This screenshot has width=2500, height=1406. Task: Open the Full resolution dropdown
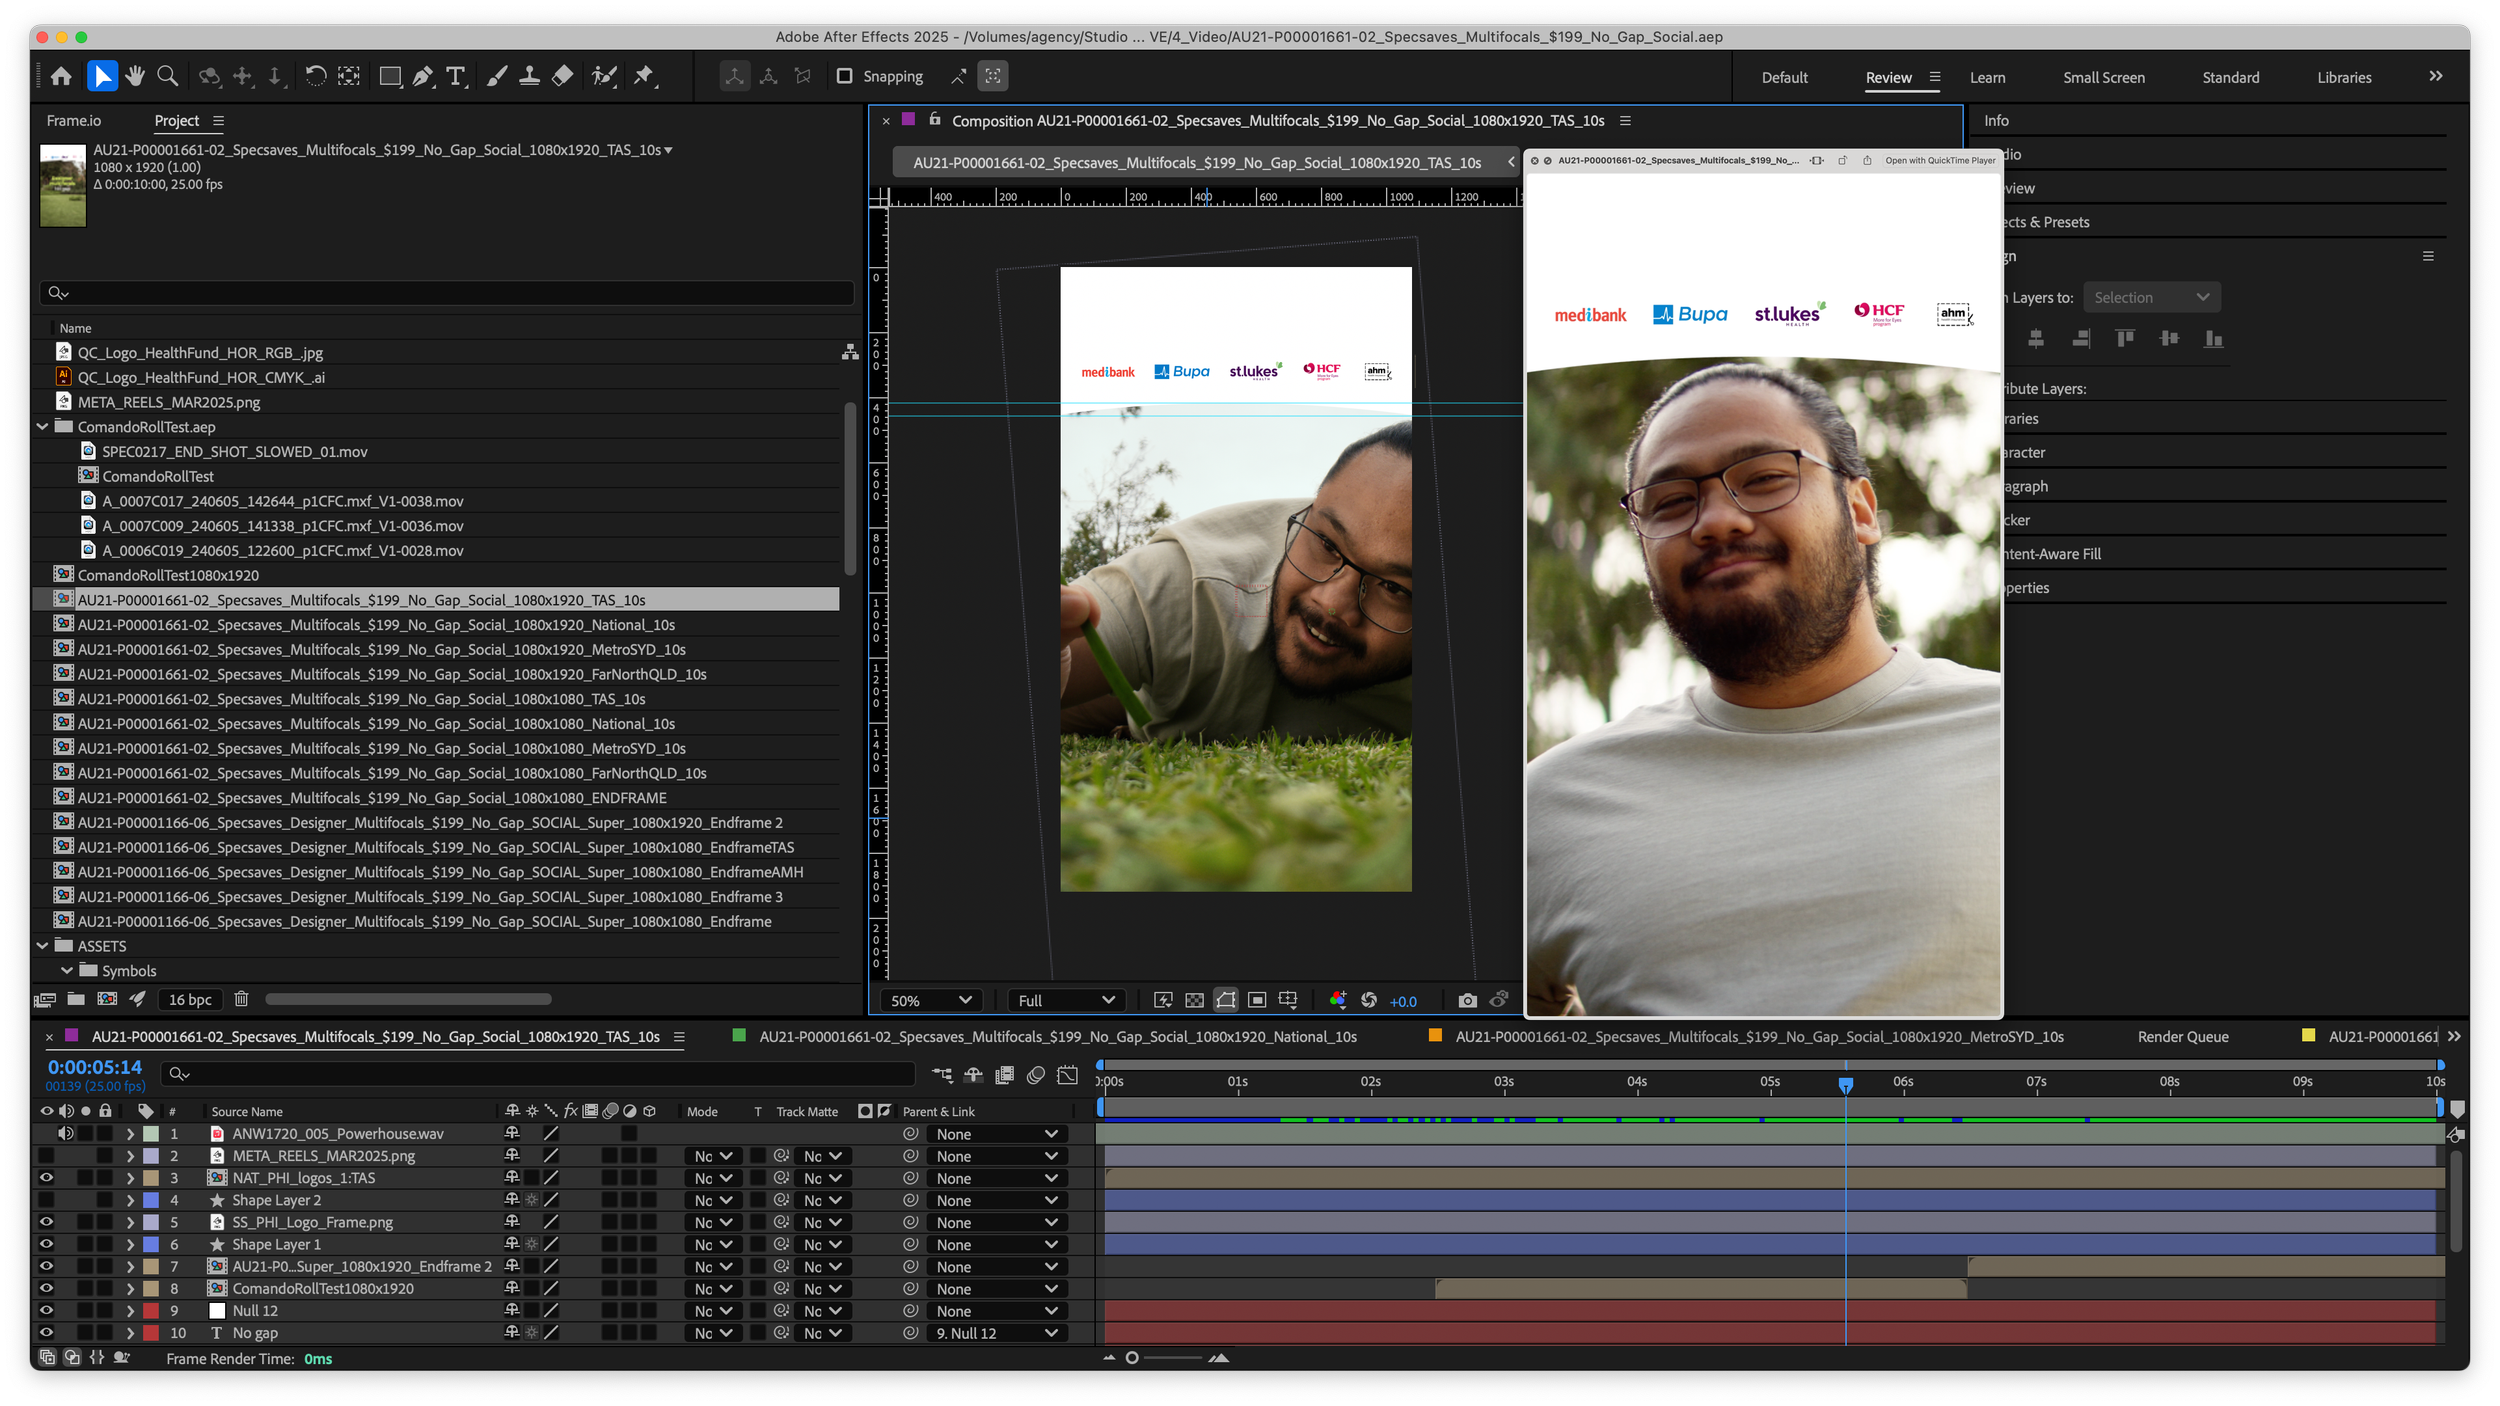pos(1066,1001)
